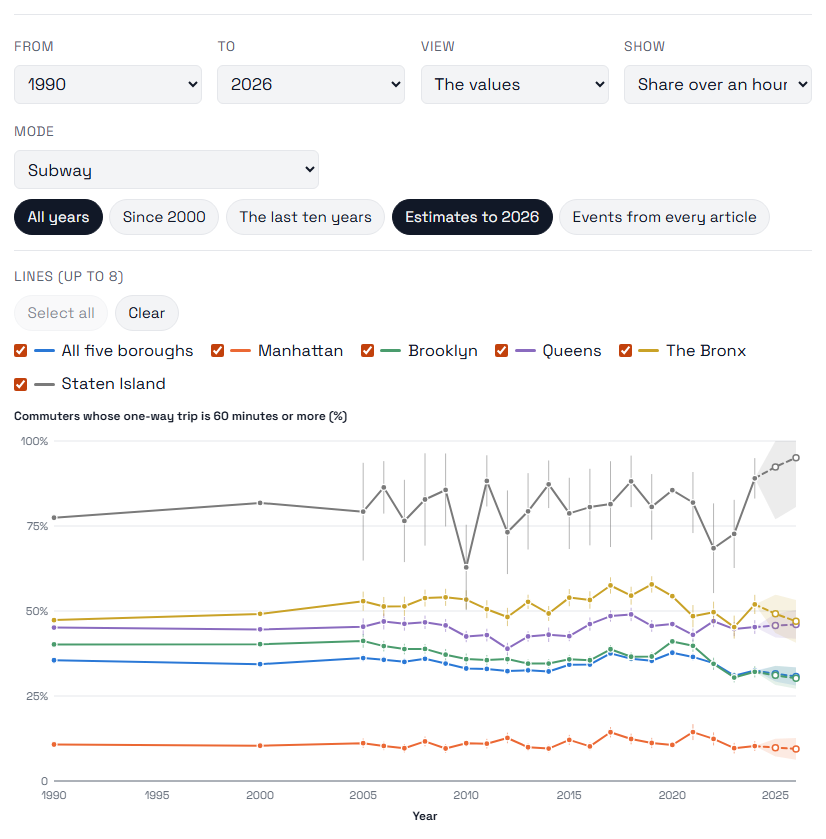Click the Manhattan 2026 estimate point

pyautogui.click(x=796, y=749)
